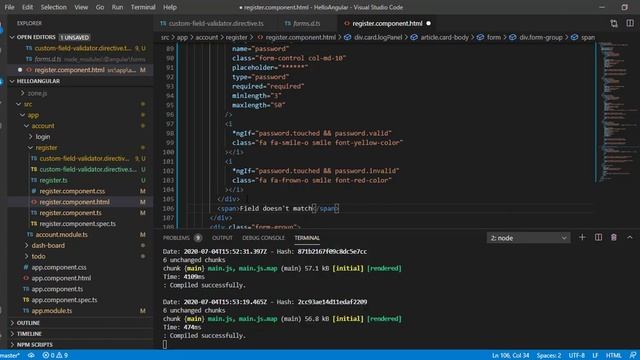The height and width of the screenshot is (360, 640).
Task: Open errors and warnings count in status bar
Action: [55, 355]
